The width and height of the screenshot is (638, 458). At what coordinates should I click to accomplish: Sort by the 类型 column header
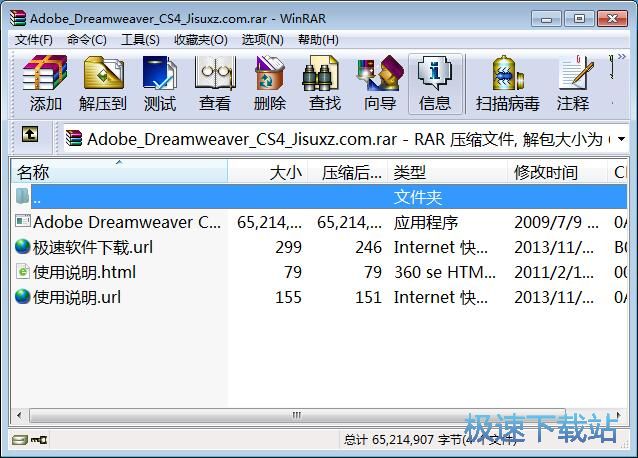pyautogui.click(x=448, y=172)
